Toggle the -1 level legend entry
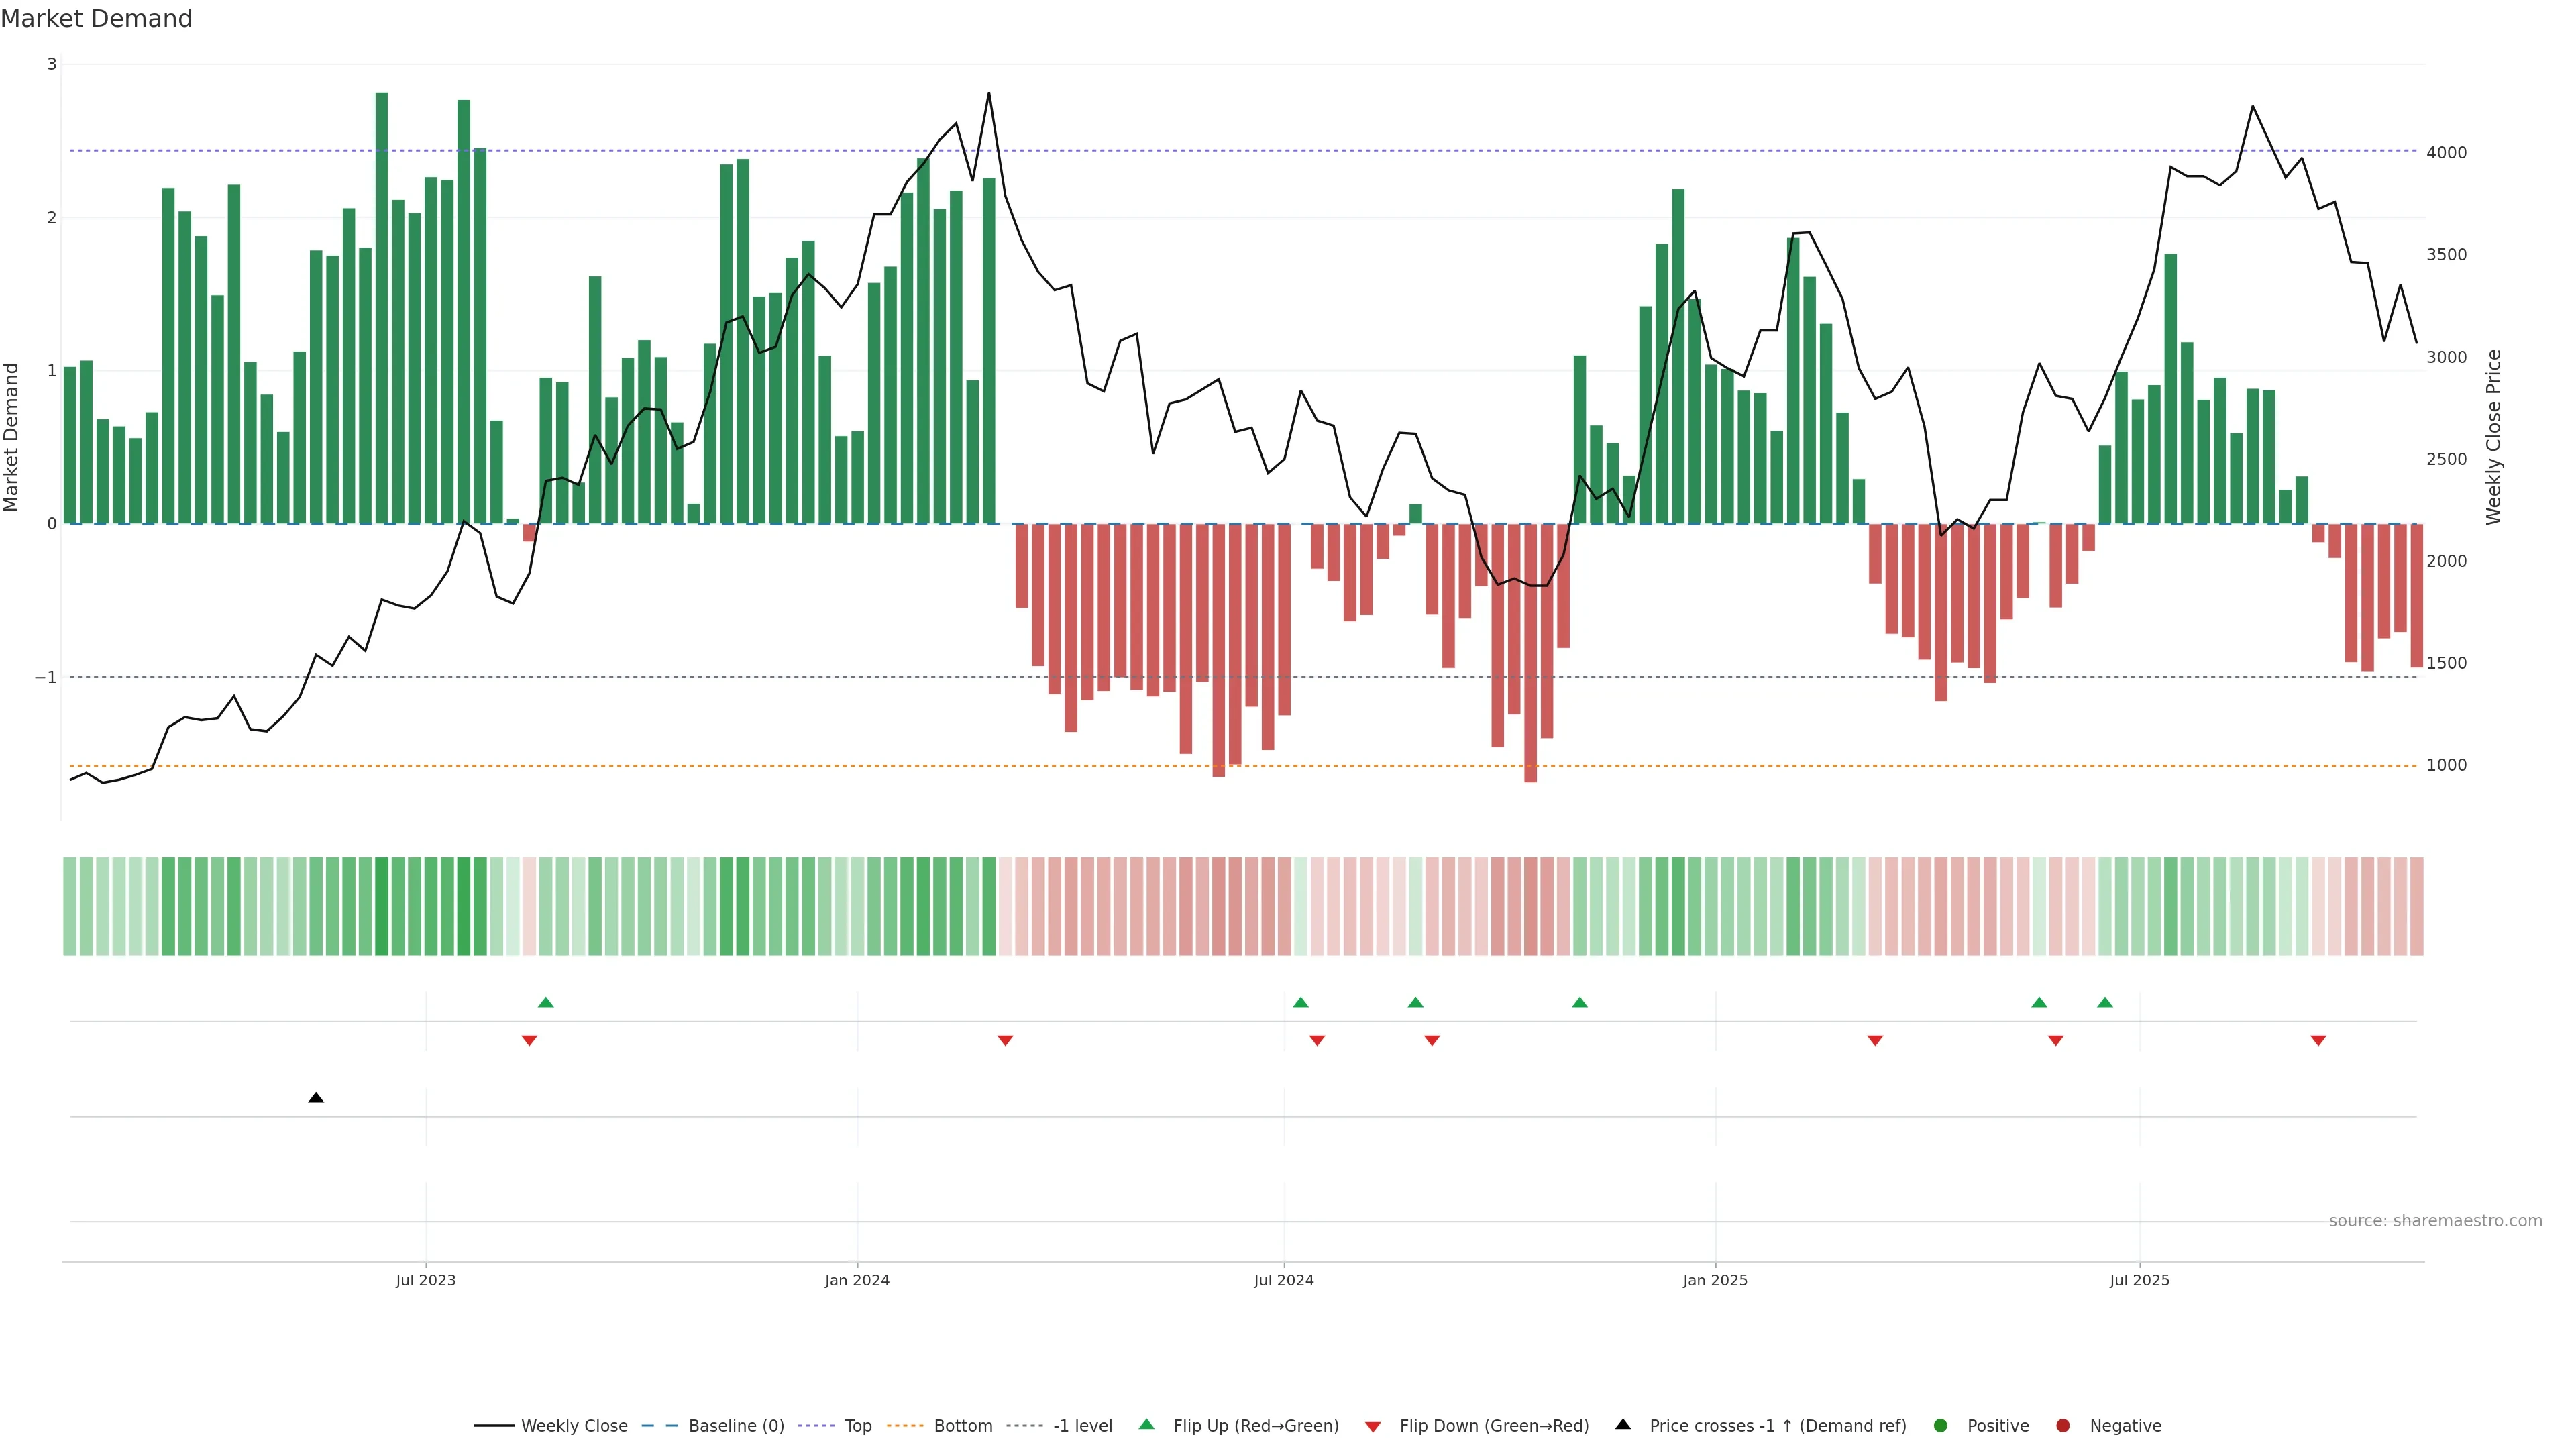Image resolution: width=2576 pixels, height=1449 pixels. [1082, 1425]
